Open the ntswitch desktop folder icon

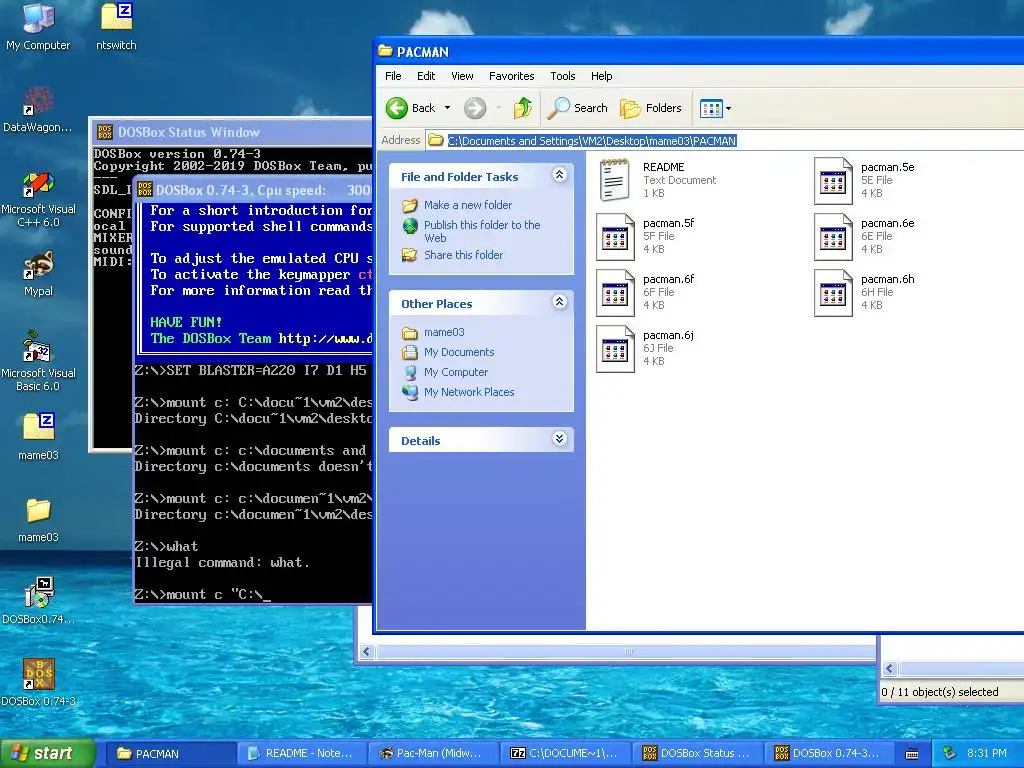click(x=116, y=26)
